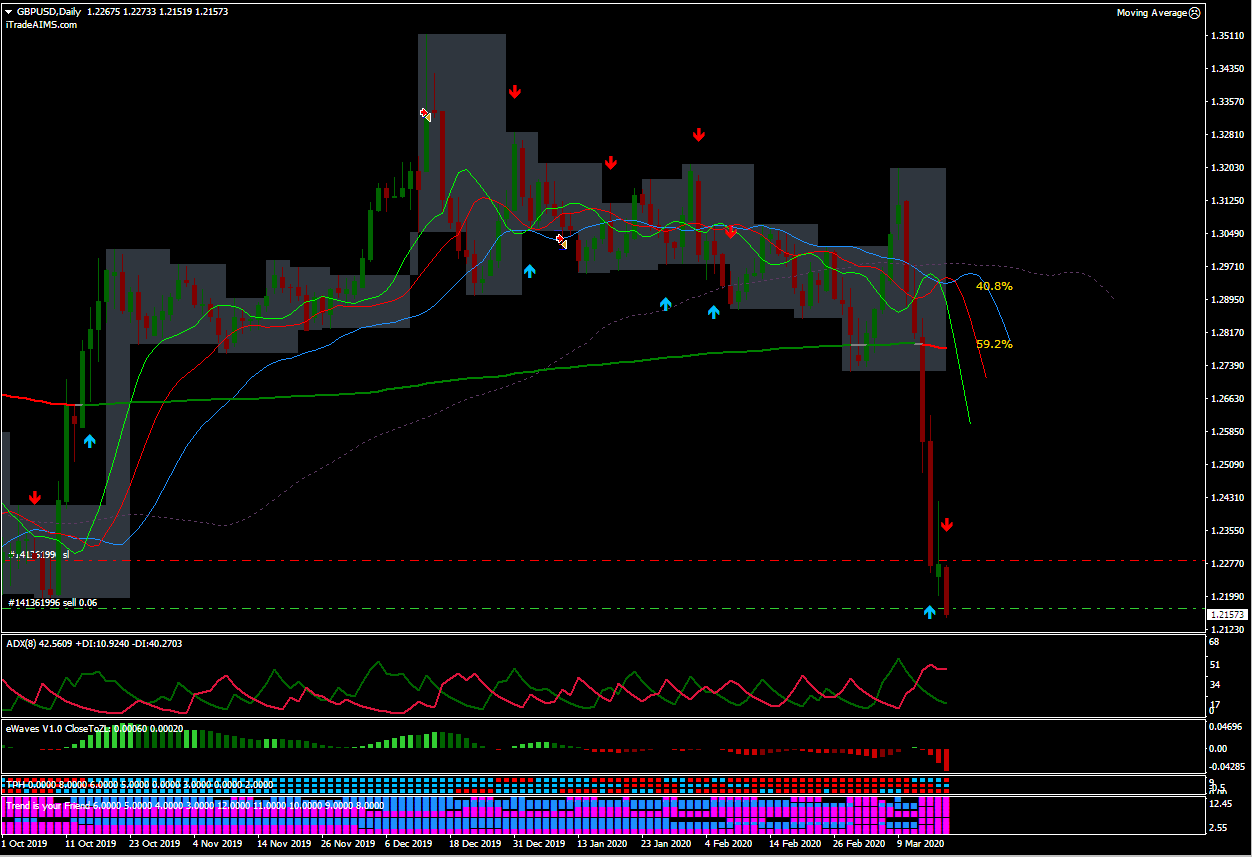Click the 1.35110 level on price scale
The height and width of the screenshot is (857, 1252).
pos(1227,36)
